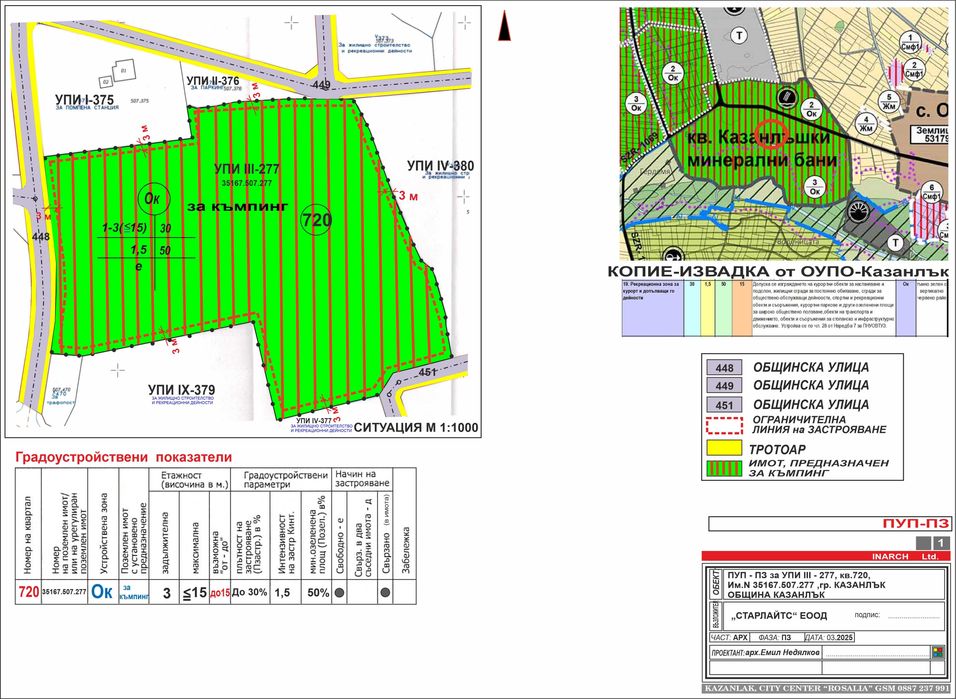This screenshot has width=956, height=699.
Task: Select the УПИ II-376 parcel label
Action: point(213,81)
